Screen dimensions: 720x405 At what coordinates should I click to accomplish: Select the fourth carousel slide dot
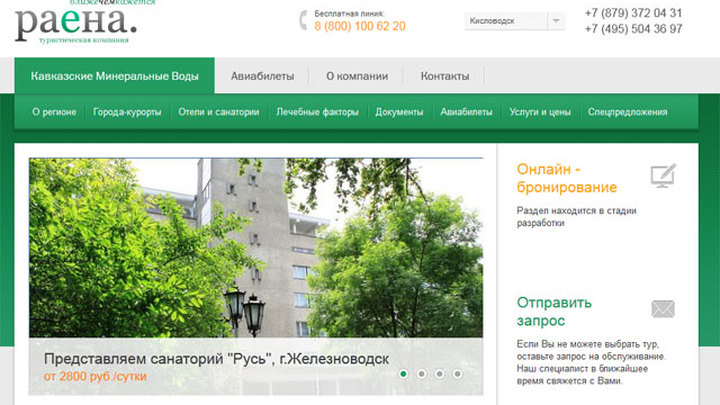[457, 373]
